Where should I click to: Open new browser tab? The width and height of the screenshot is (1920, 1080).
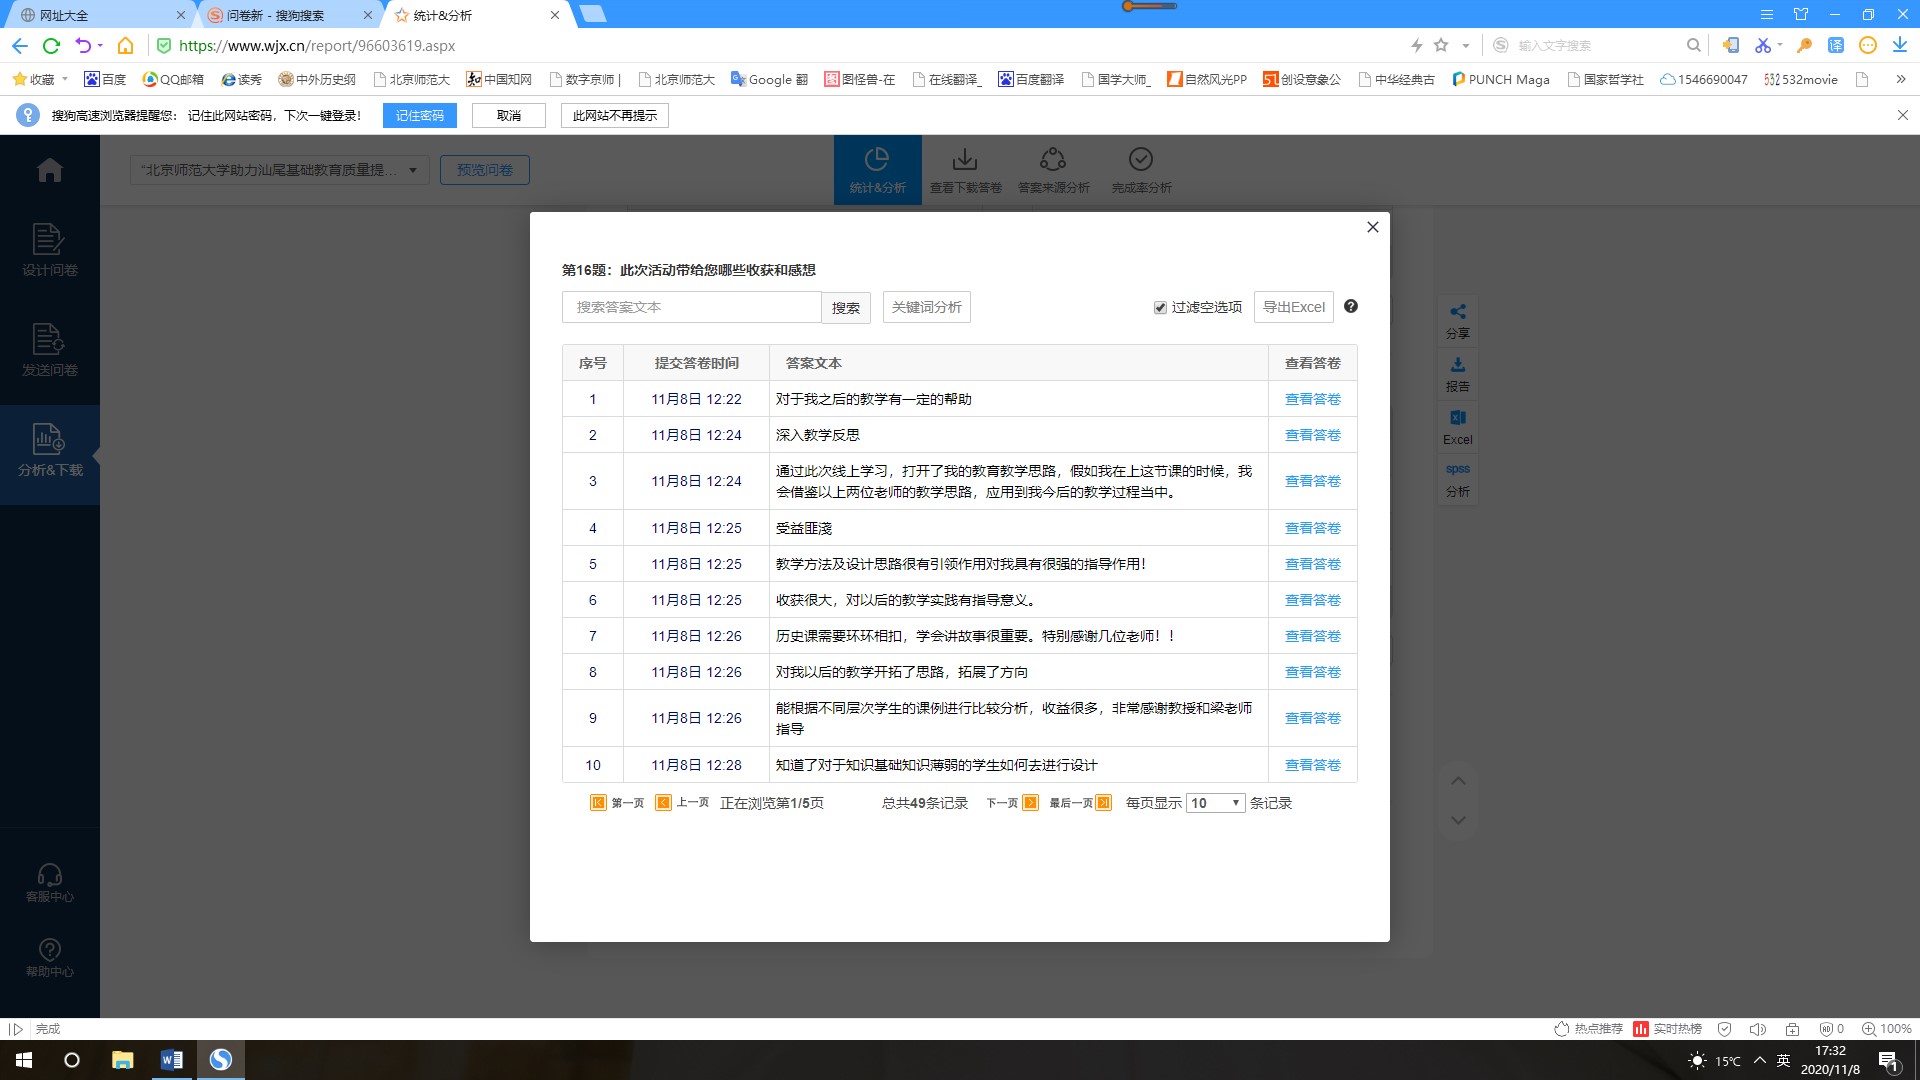593,14
